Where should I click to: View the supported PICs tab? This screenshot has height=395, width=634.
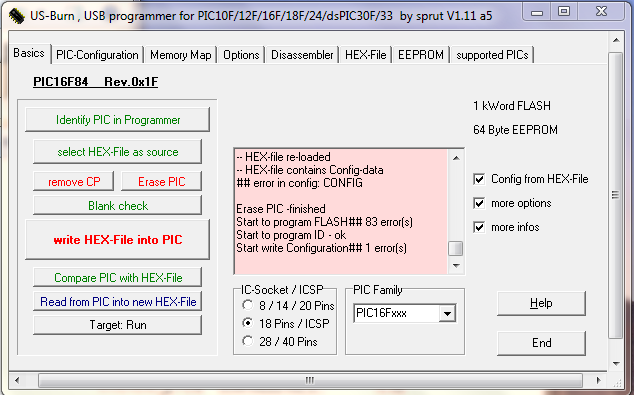point(492,55)
